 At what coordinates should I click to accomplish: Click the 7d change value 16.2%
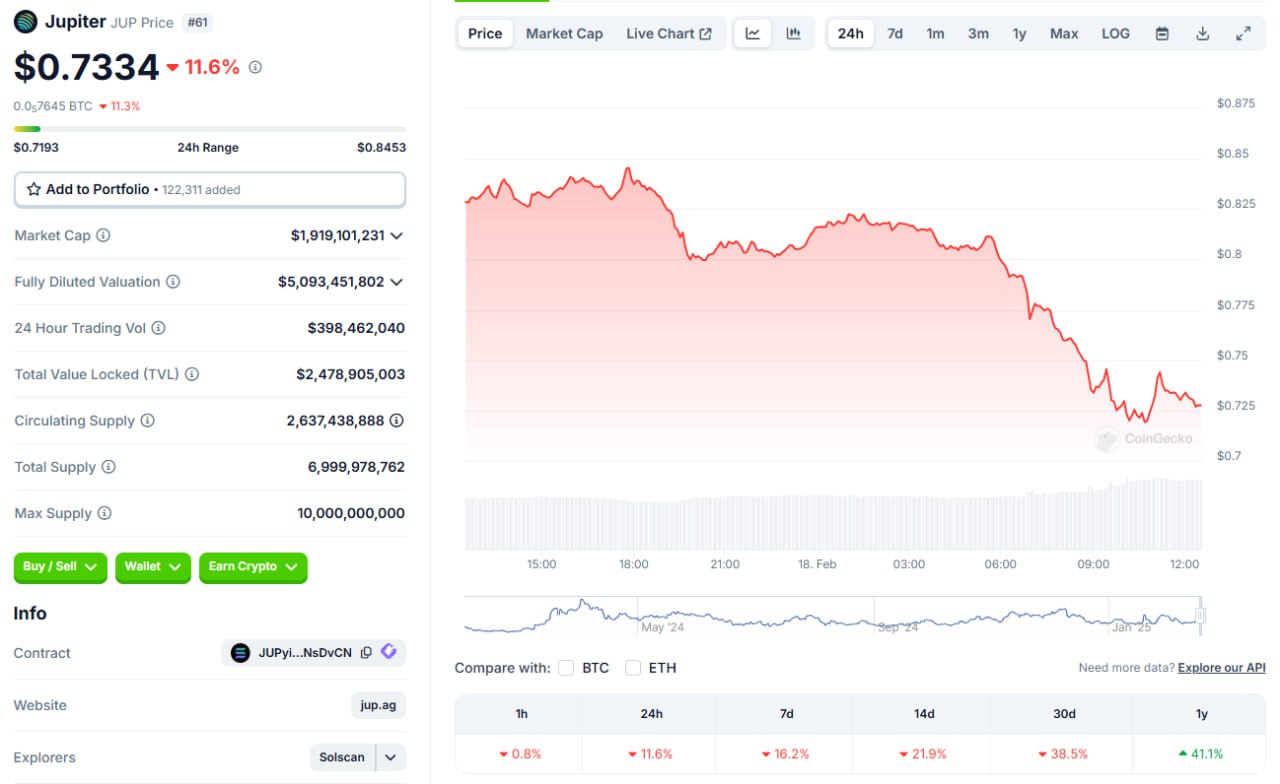786,754
